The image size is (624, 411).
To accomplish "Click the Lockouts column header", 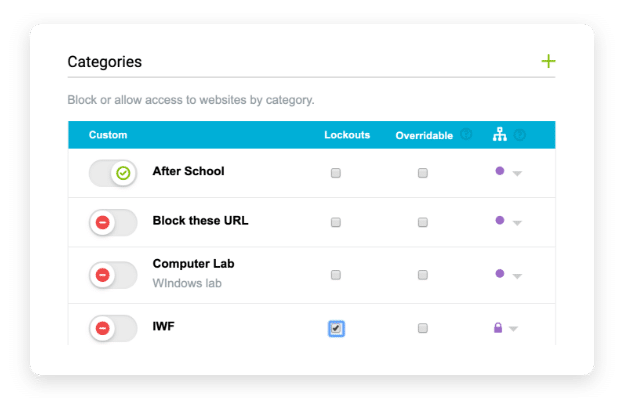I will pyautogui.click(x=347, y=135).
